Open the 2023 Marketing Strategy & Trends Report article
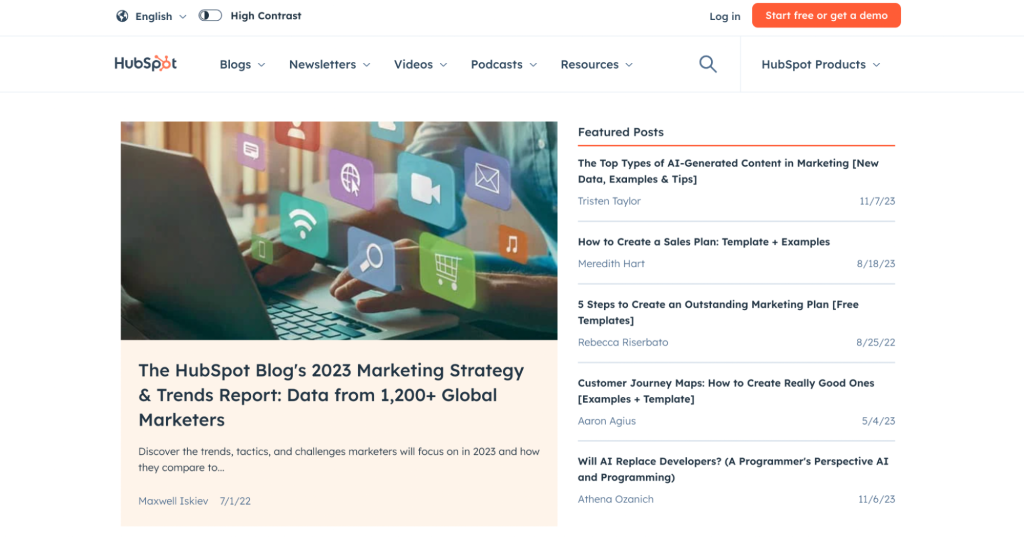The height and width of the screenshot is (537, 1024). 331,395
